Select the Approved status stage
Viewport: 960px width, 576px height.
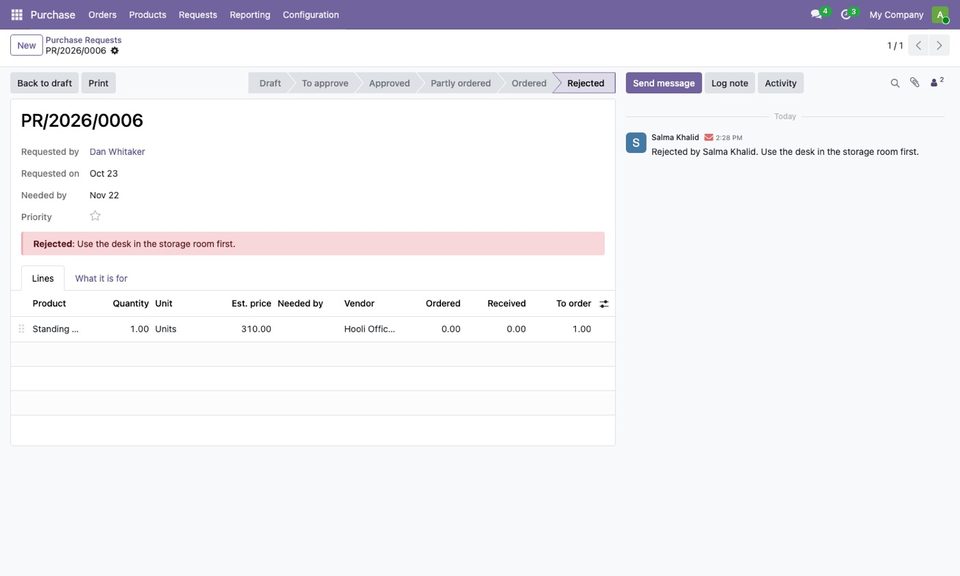coord(389,83)
